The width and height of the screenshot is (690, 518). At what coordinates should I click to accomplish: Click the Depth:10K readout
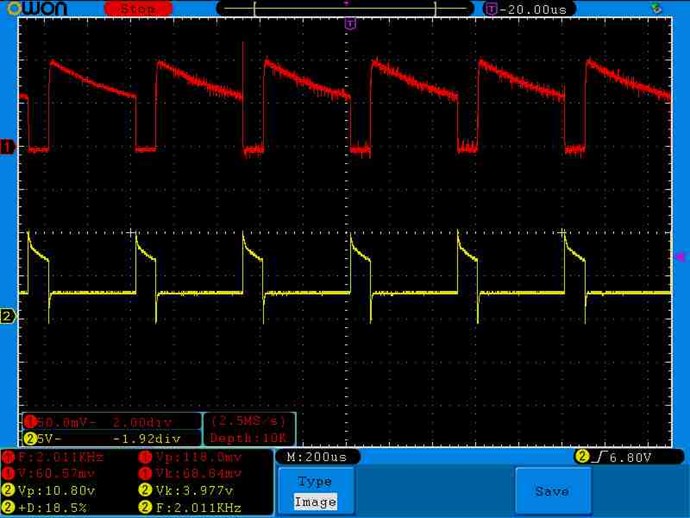tap(248, 438)
